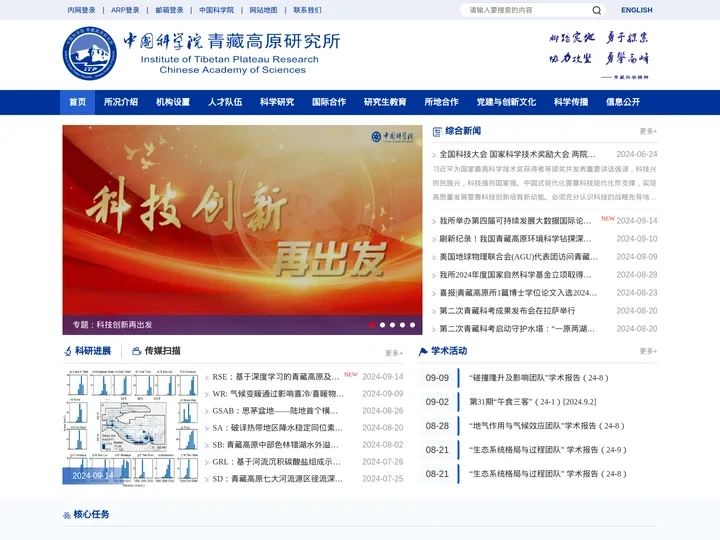The width and height of the screenshot is (720, 540).
Task: Click the search magnifier icon
Action: [x=596, y=10]
